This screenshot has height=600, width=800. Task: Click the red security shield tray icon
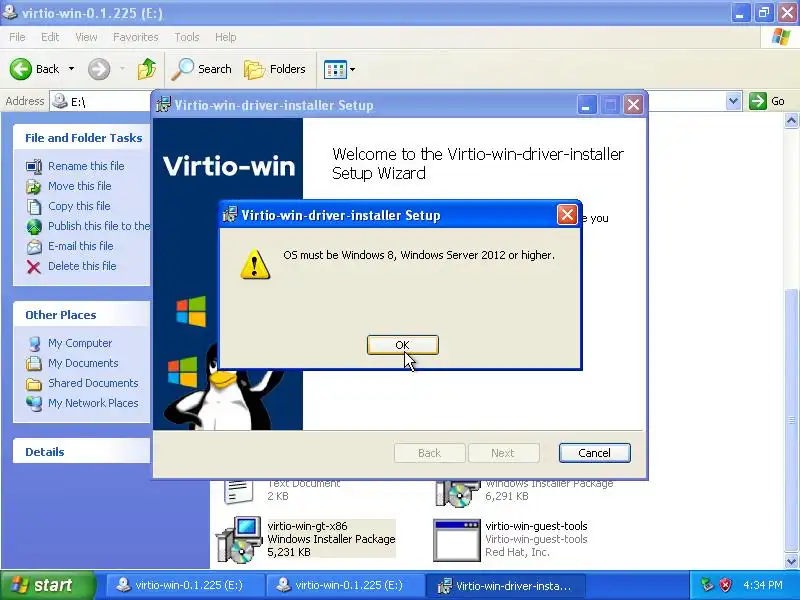[726, 585]
